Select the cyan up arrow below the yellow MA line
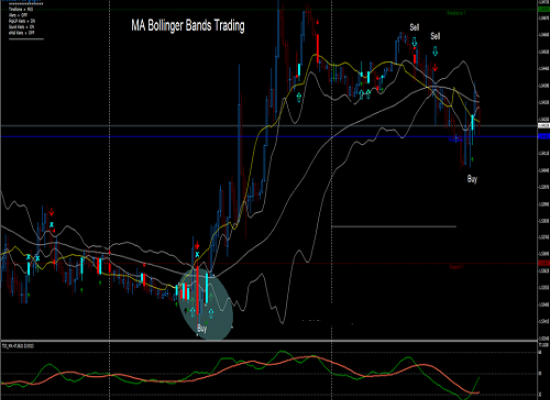550x400 pixels. coord(299,97)
